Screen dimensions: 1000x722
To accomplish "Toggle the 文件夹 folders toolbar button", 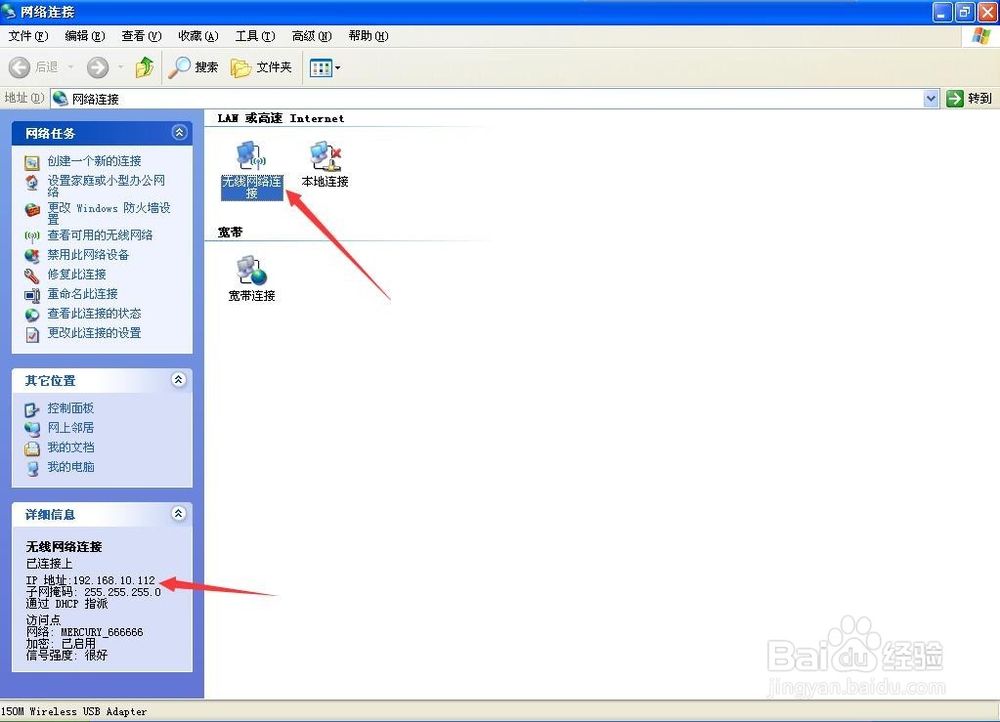I will (261, 67).
